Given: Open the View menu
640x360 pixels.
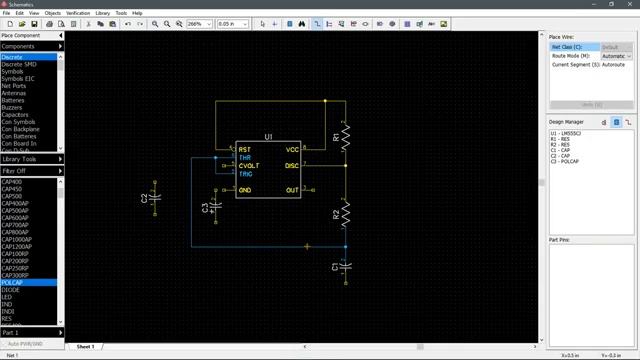Looking at the screenshot, I should (34, 13).
